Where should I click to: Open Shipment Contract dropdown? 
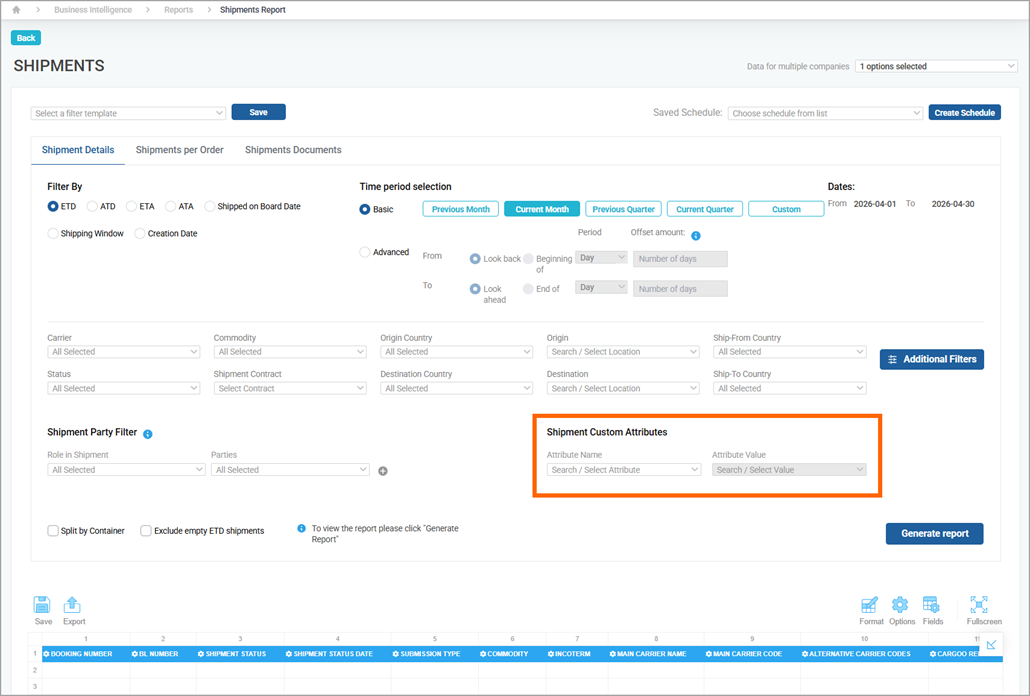tap(290, 389)
